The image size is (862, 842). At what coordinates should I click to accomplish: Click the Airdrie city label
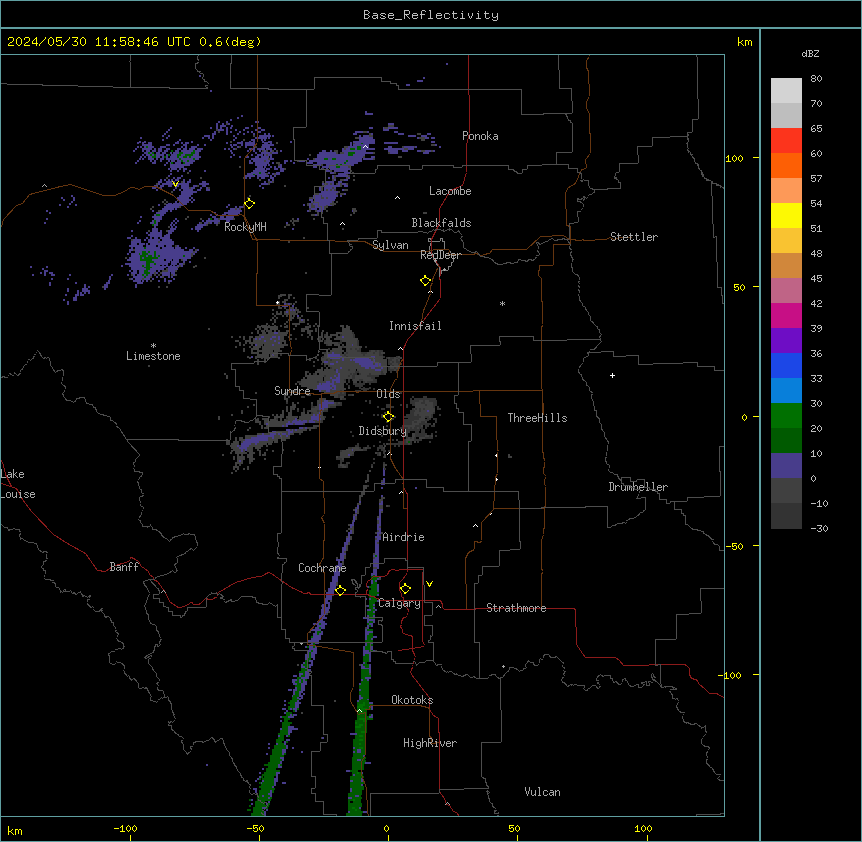click(x=403, y=537)
